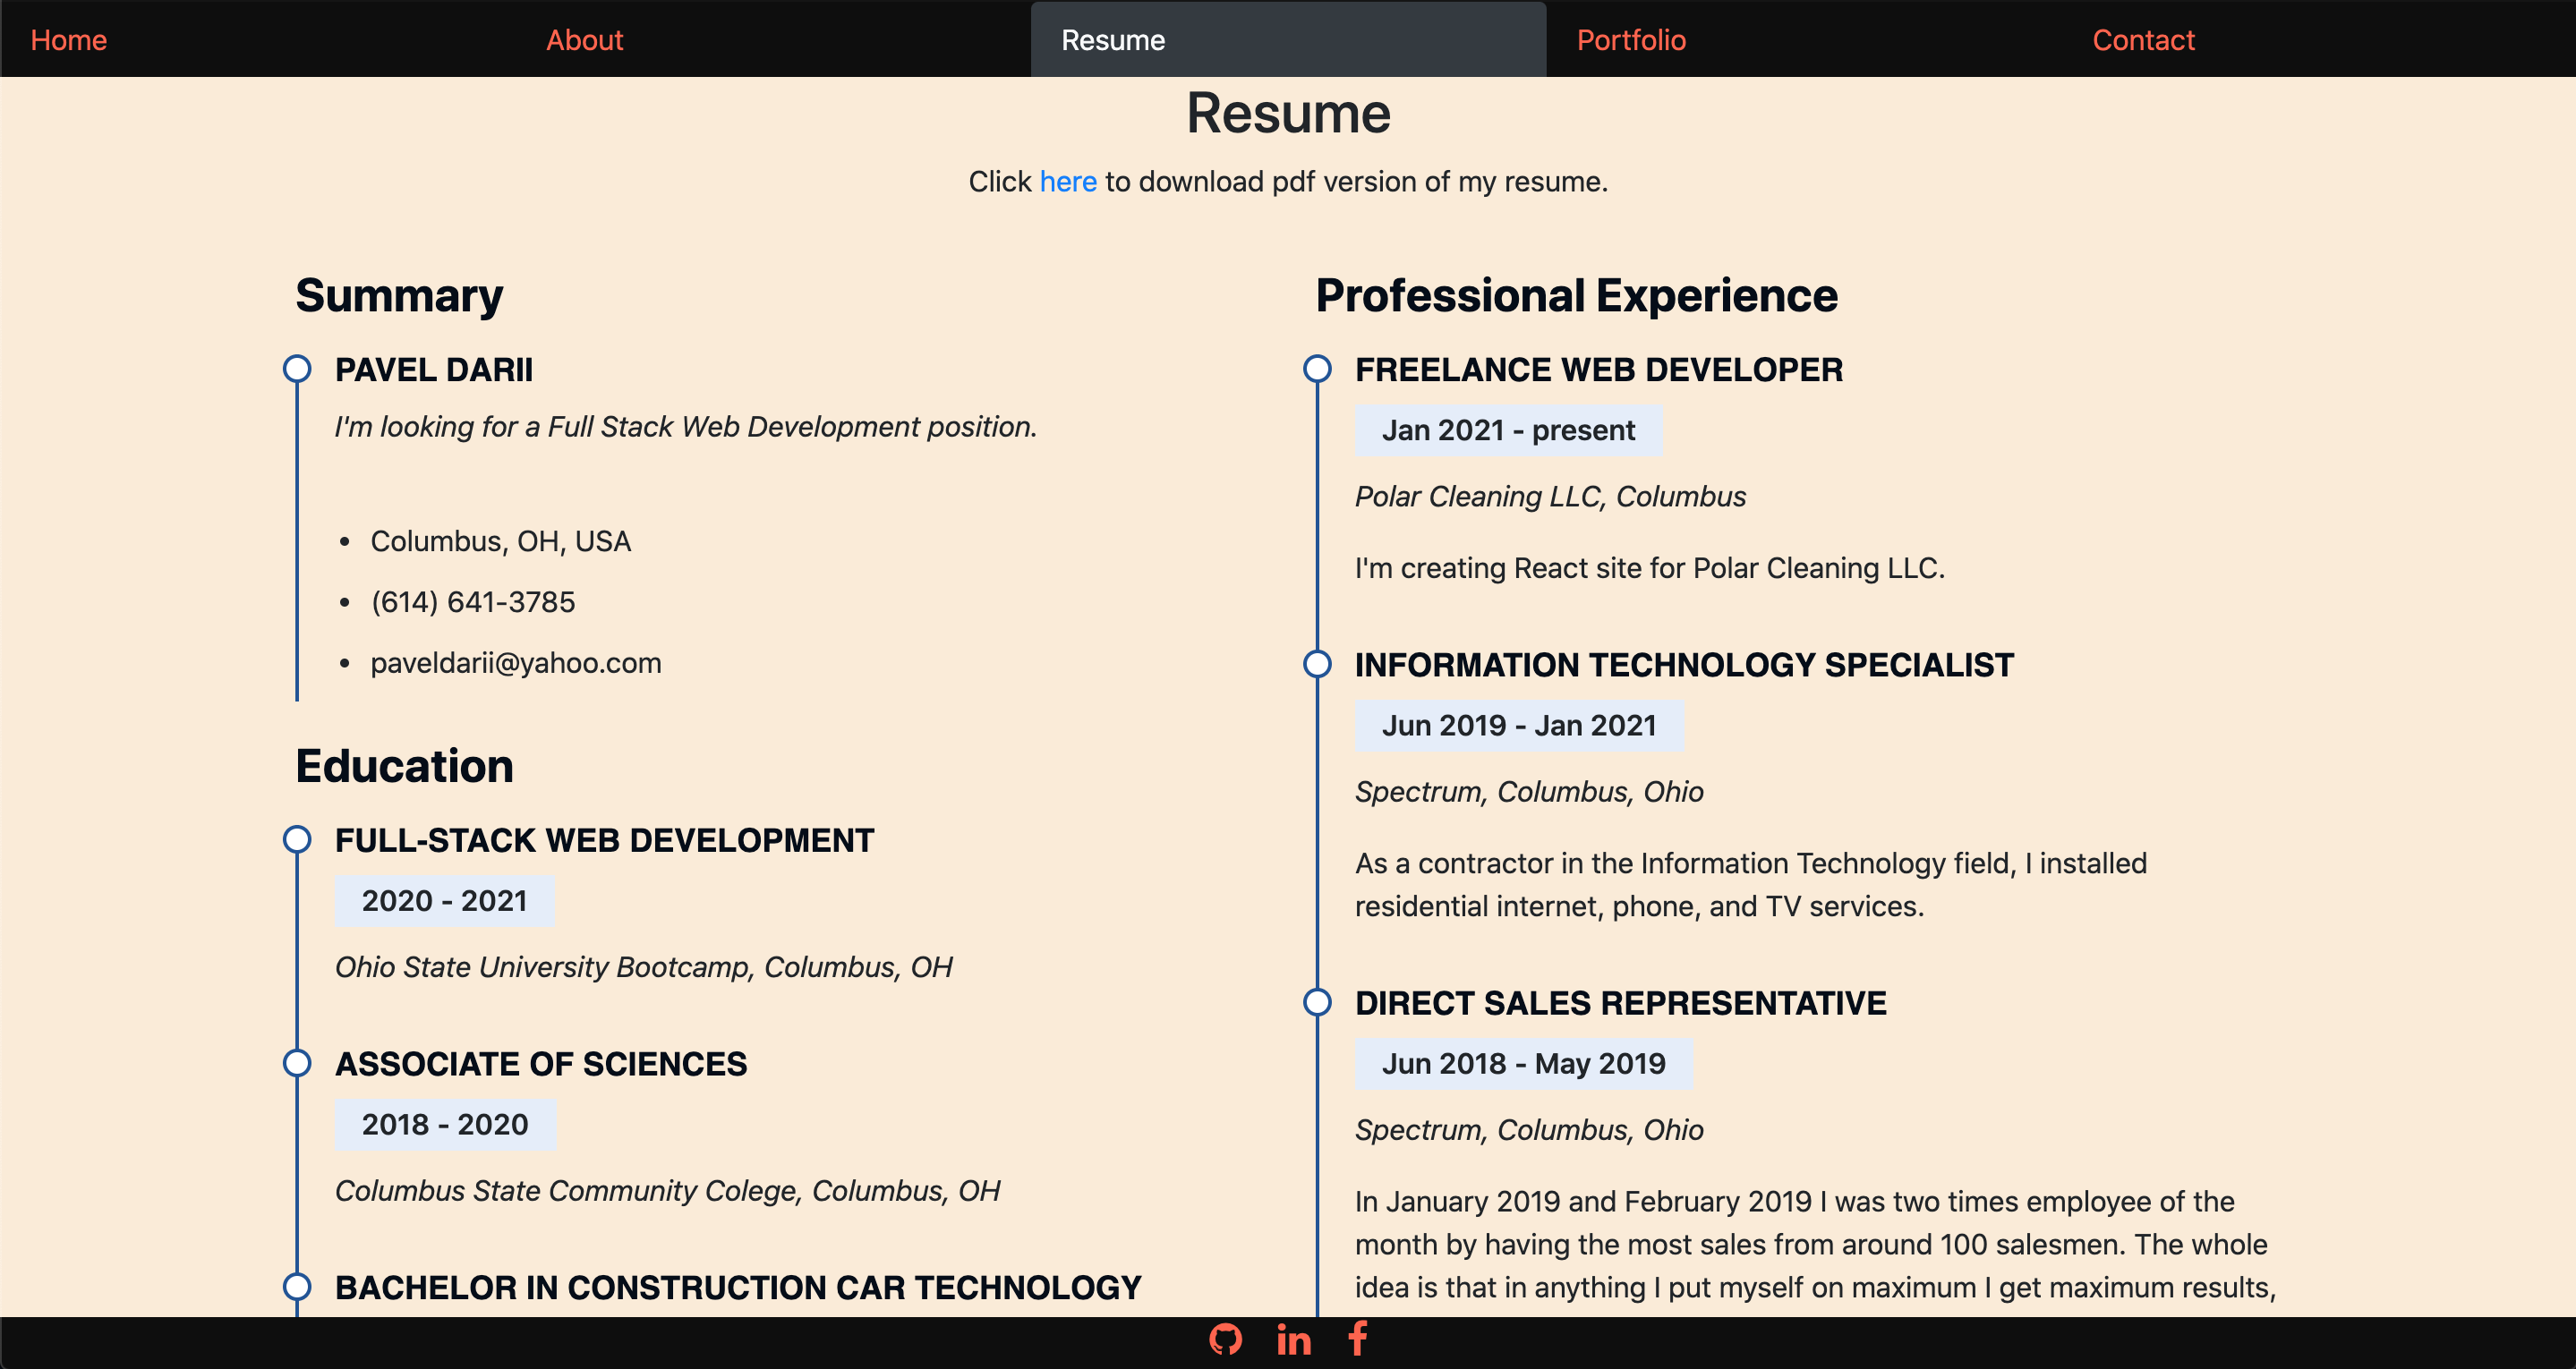
Task: Click timeline circle beside Pavel Darii
Action: click(297, 369)
